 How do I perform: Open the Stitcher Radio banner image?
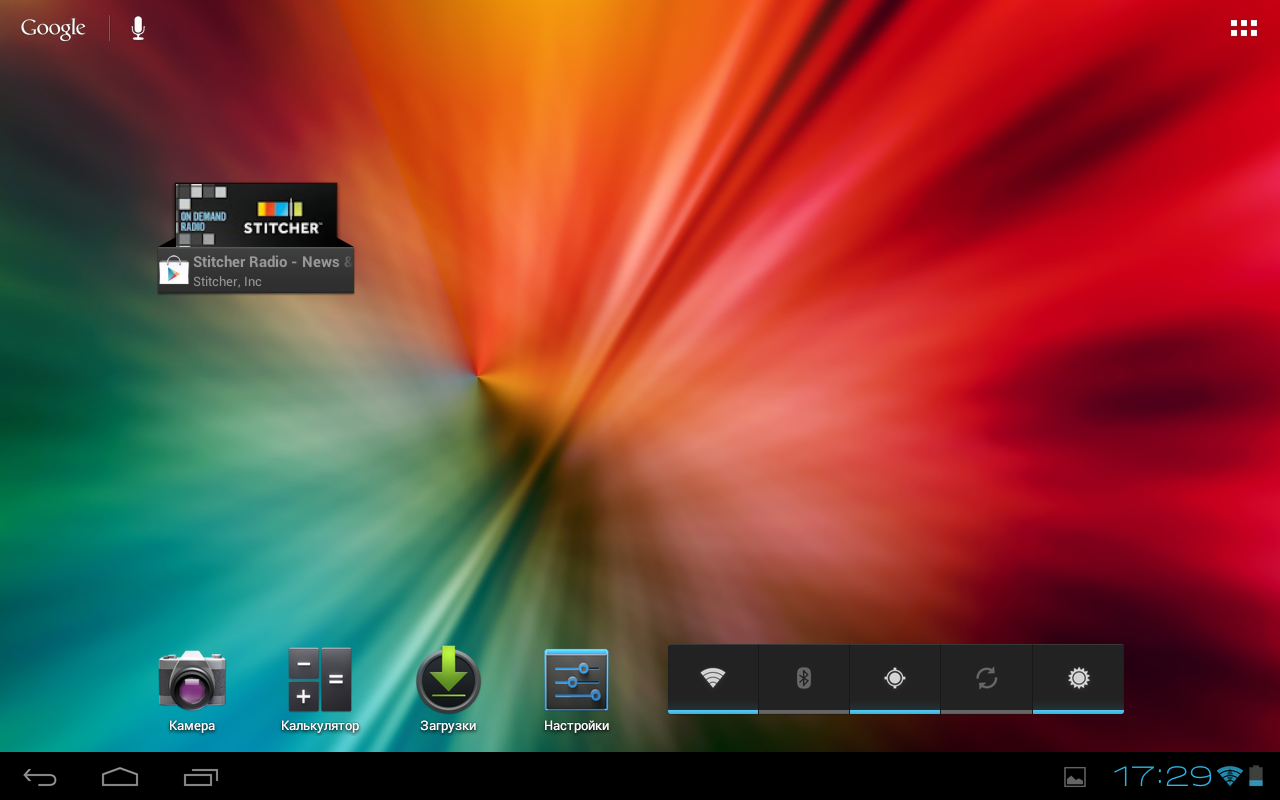[x=256, y=214]
